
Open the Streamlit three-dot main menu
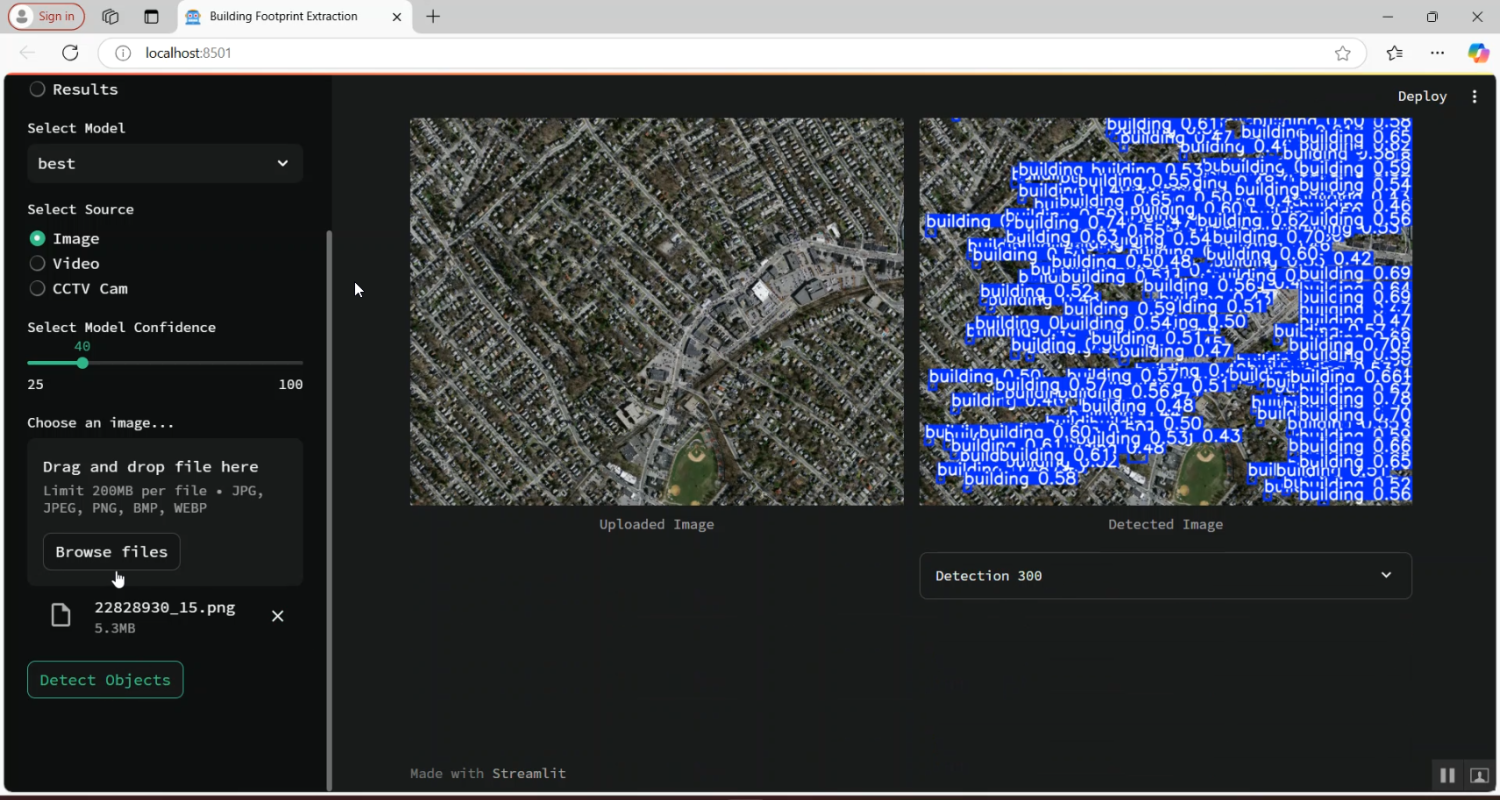[x=1474, y=97]
